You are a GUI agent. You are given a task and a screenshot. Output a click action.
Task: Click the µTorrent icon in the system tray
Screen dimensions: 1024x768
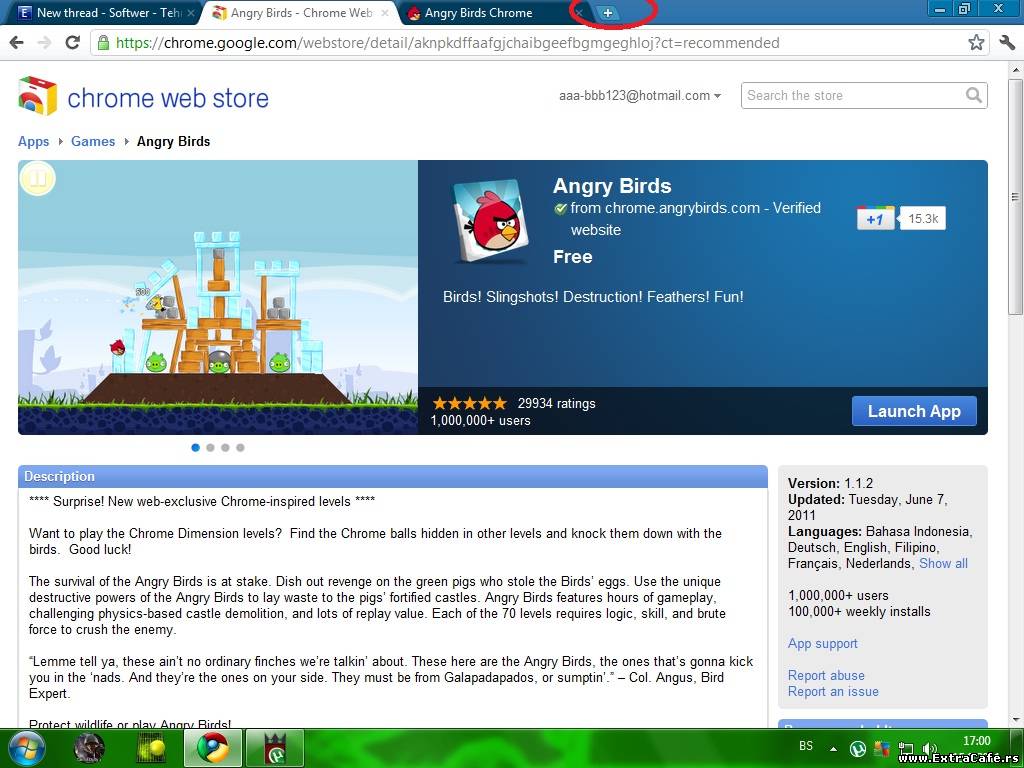pyautogui.click(x=857, y=748)
